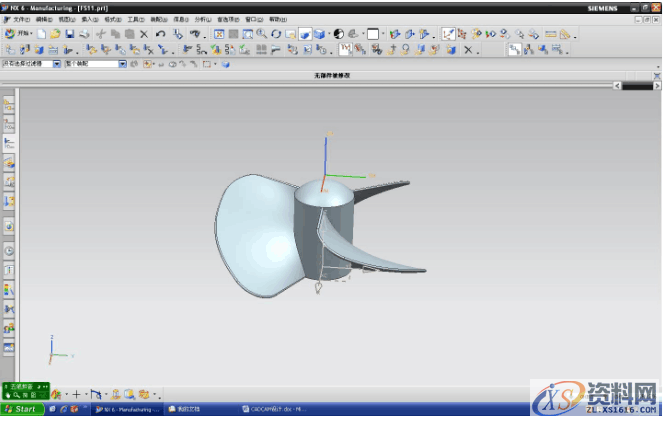Click the white background color swatch
This screenshot has height=423, width=664.
(372, 34)
